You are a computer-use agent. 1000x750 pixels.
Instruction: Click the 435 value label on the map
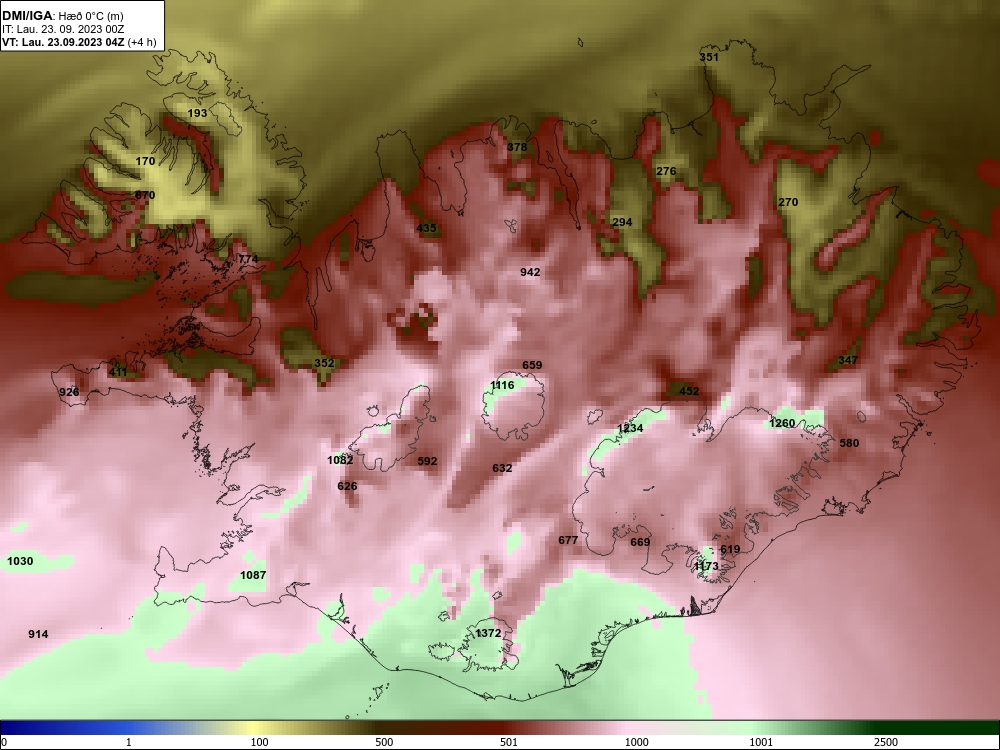[x=426, y=228]
